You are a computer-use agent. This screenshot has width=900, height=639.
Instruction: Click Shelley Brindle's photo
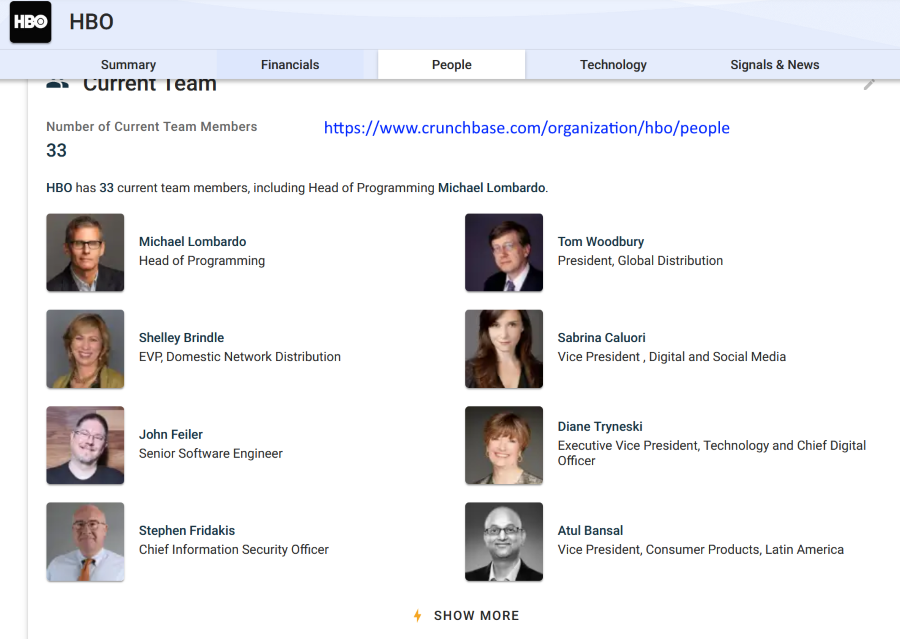click(85, 349)
